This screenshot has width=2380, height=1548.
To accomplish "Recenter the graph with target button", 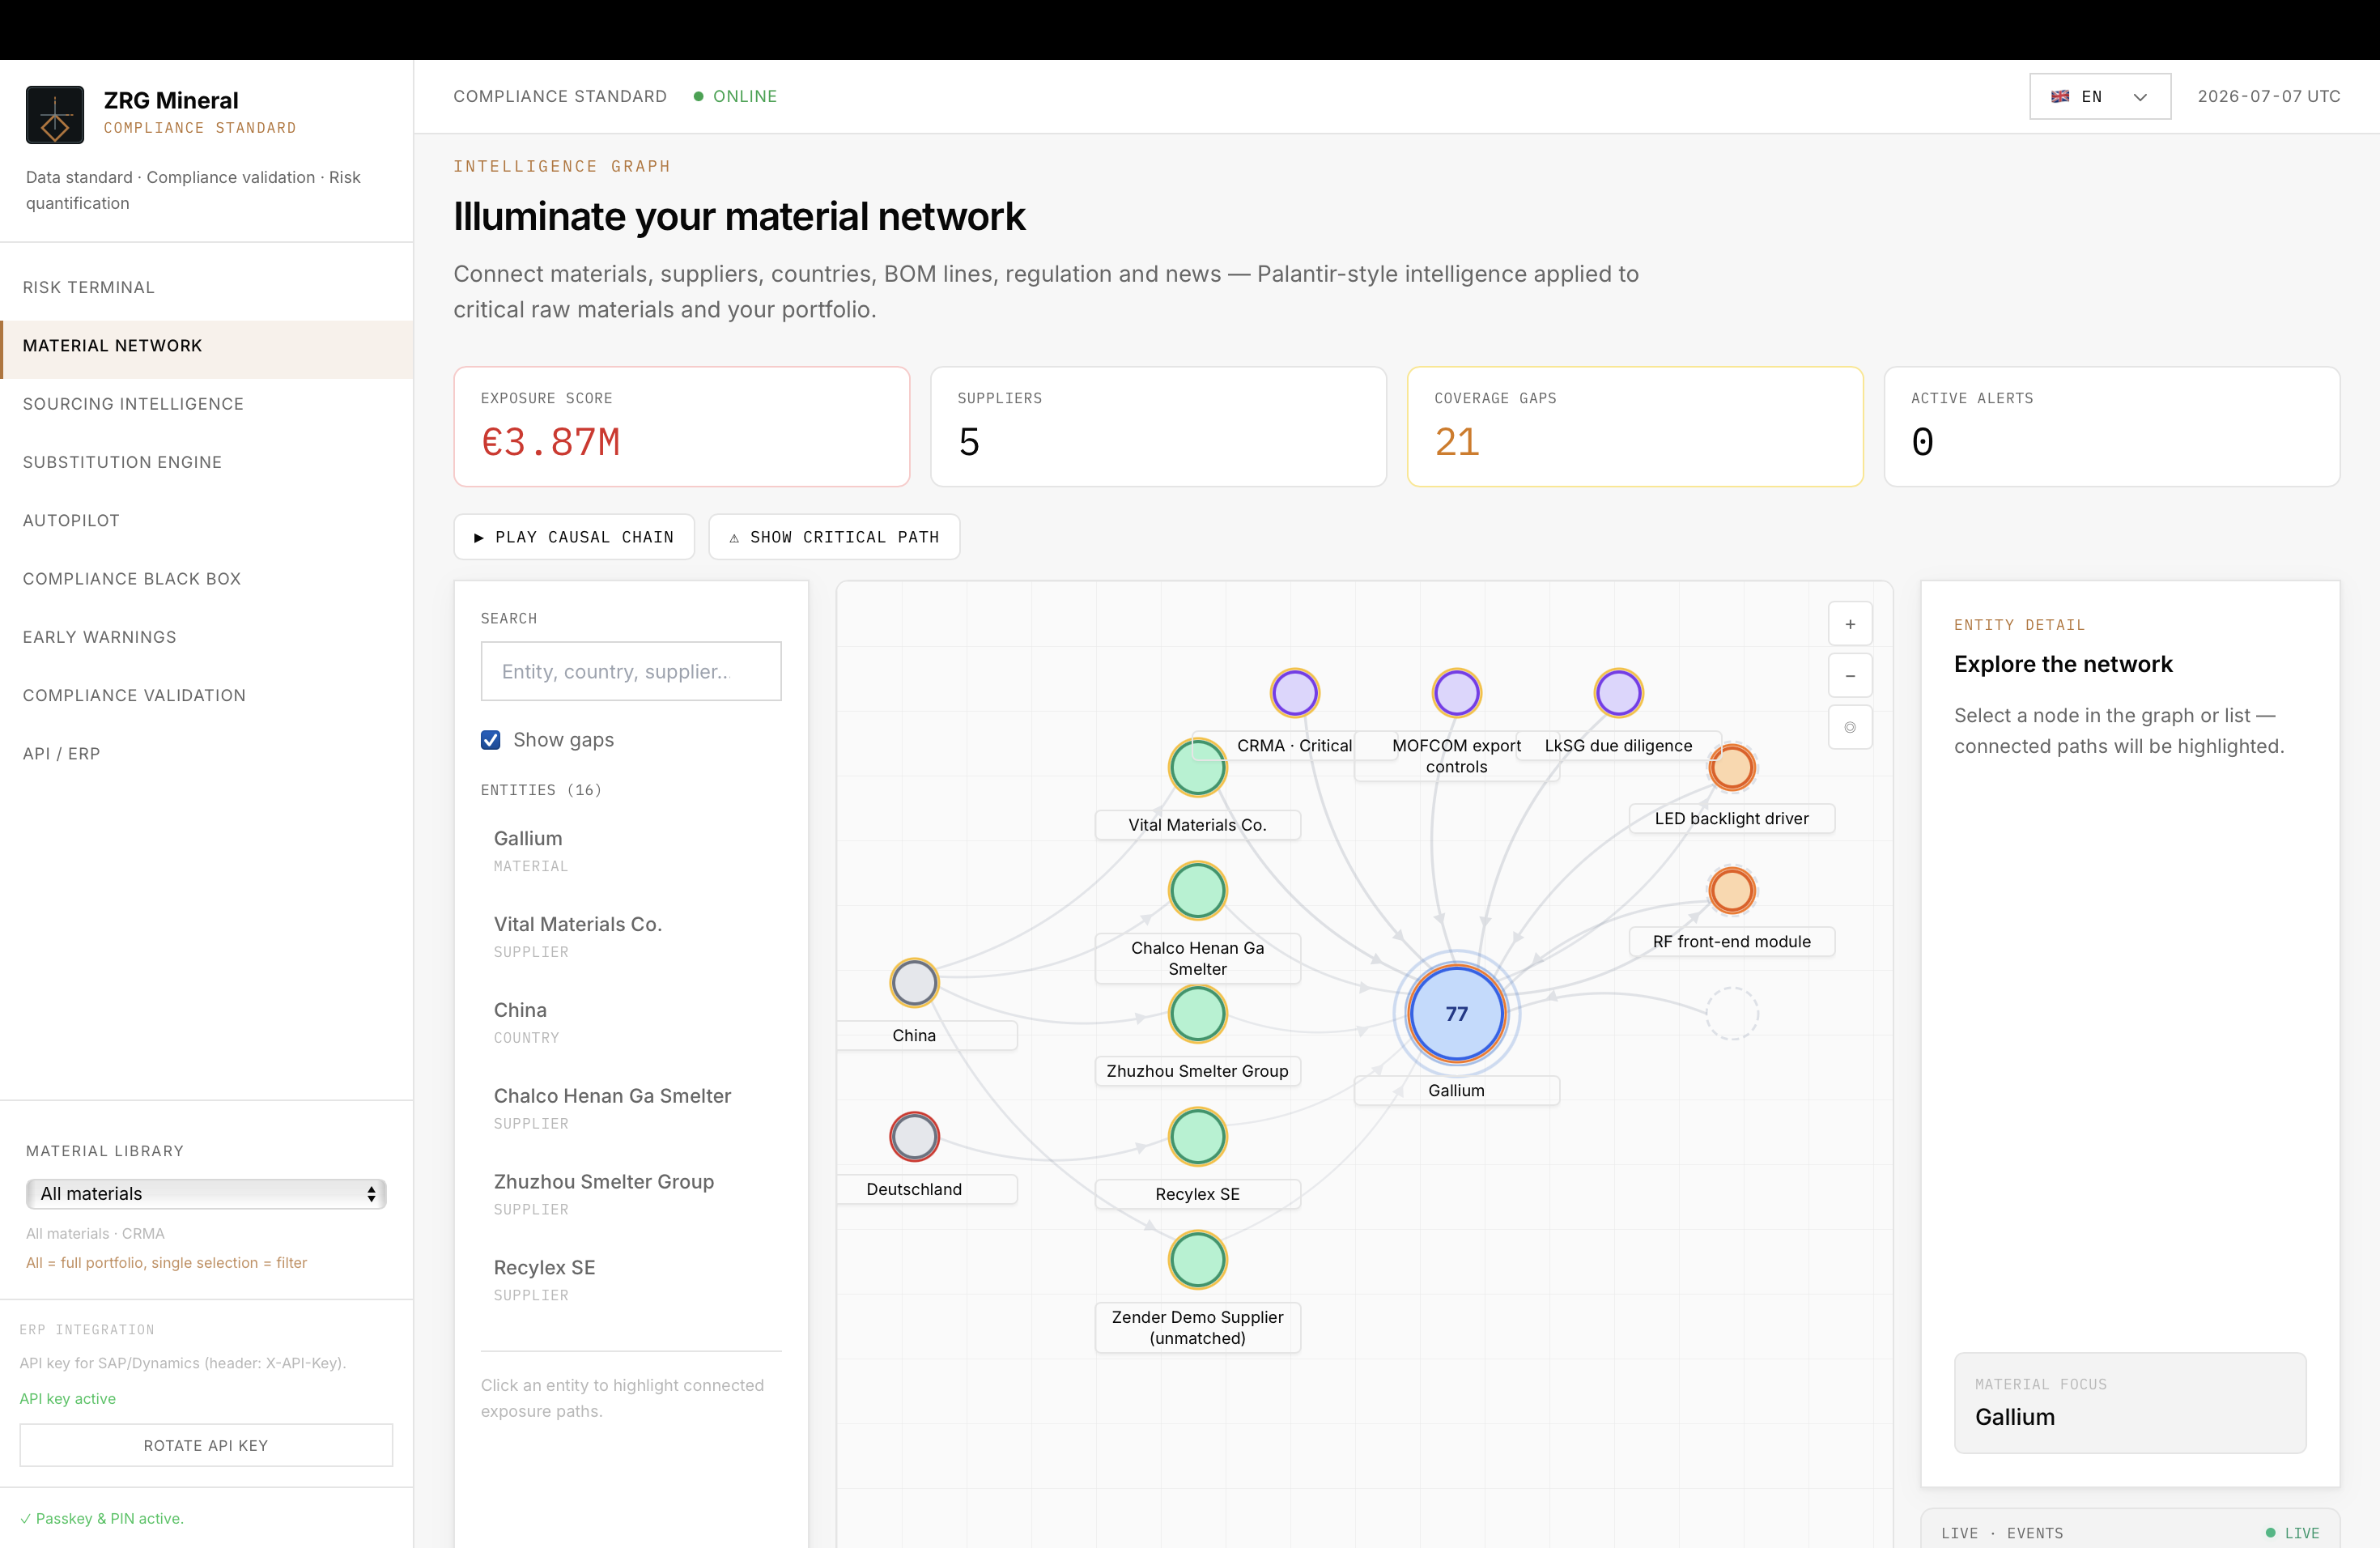I will (x=1850, y=727).
